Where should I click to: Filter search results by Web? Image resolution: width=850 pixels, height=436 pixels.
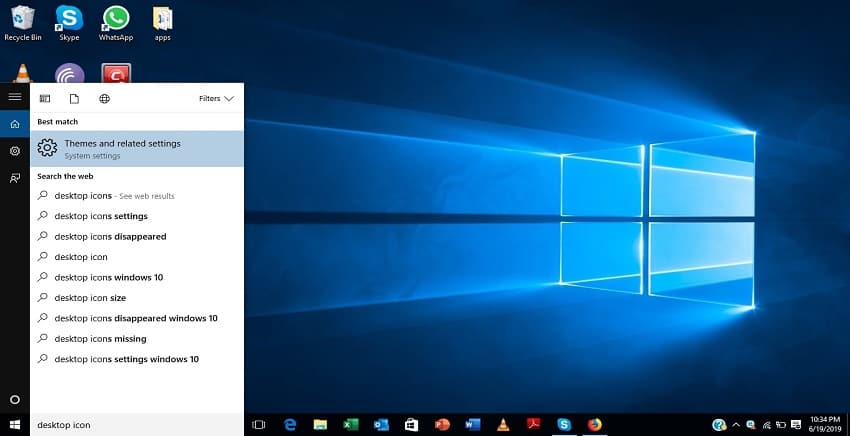pos(105,98)
